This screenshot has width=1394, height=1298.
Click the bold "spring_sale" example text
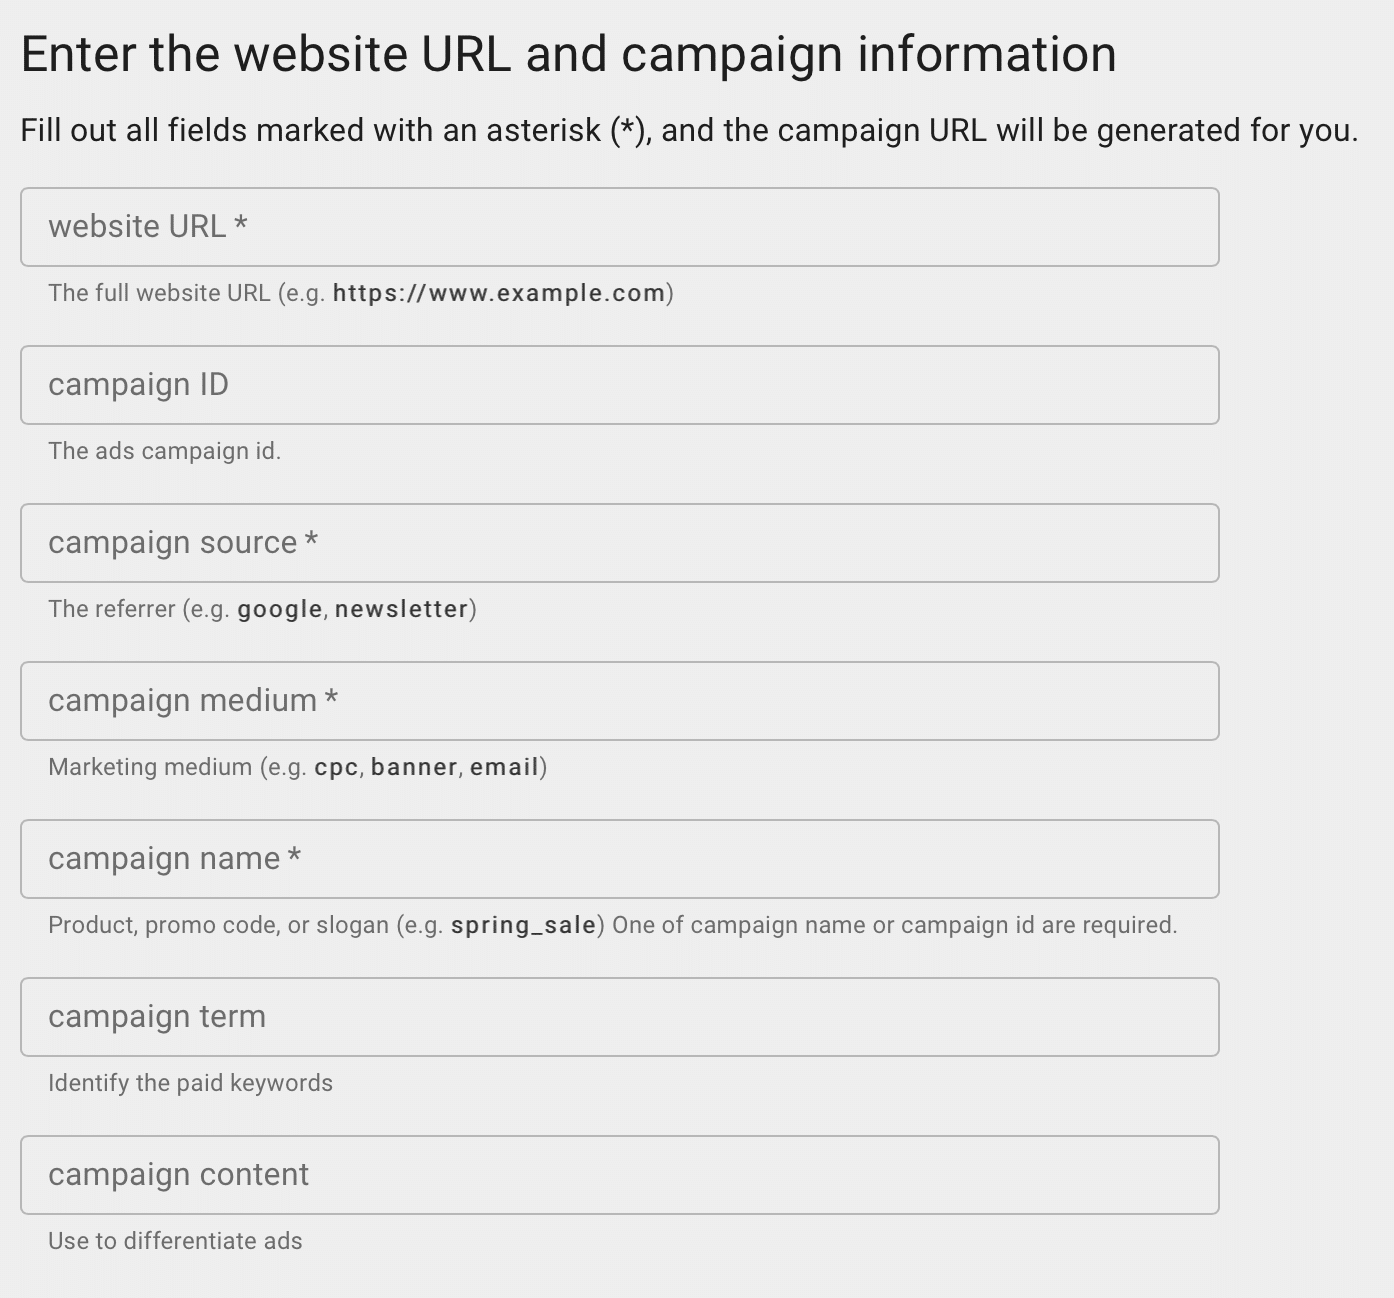523,925
